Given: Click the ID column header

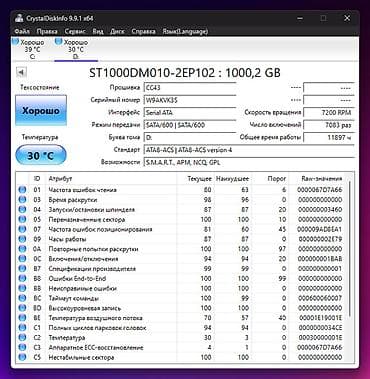Looking at the screenshot, I should click(37, 179).
